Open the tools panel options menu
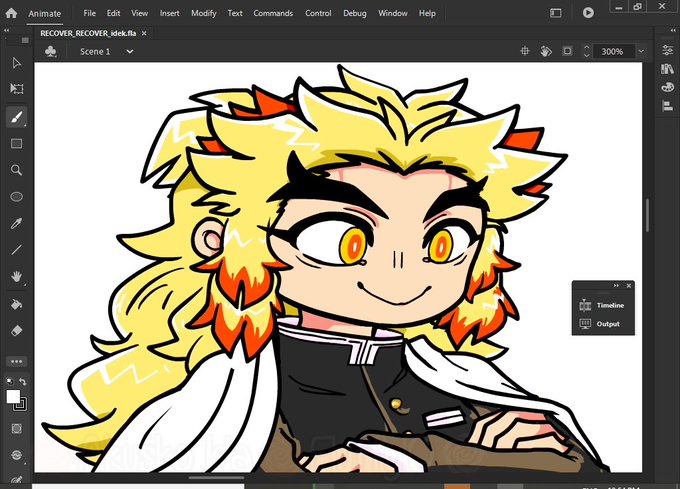Viewport: 680px width, 489px height. click(25, 40)
